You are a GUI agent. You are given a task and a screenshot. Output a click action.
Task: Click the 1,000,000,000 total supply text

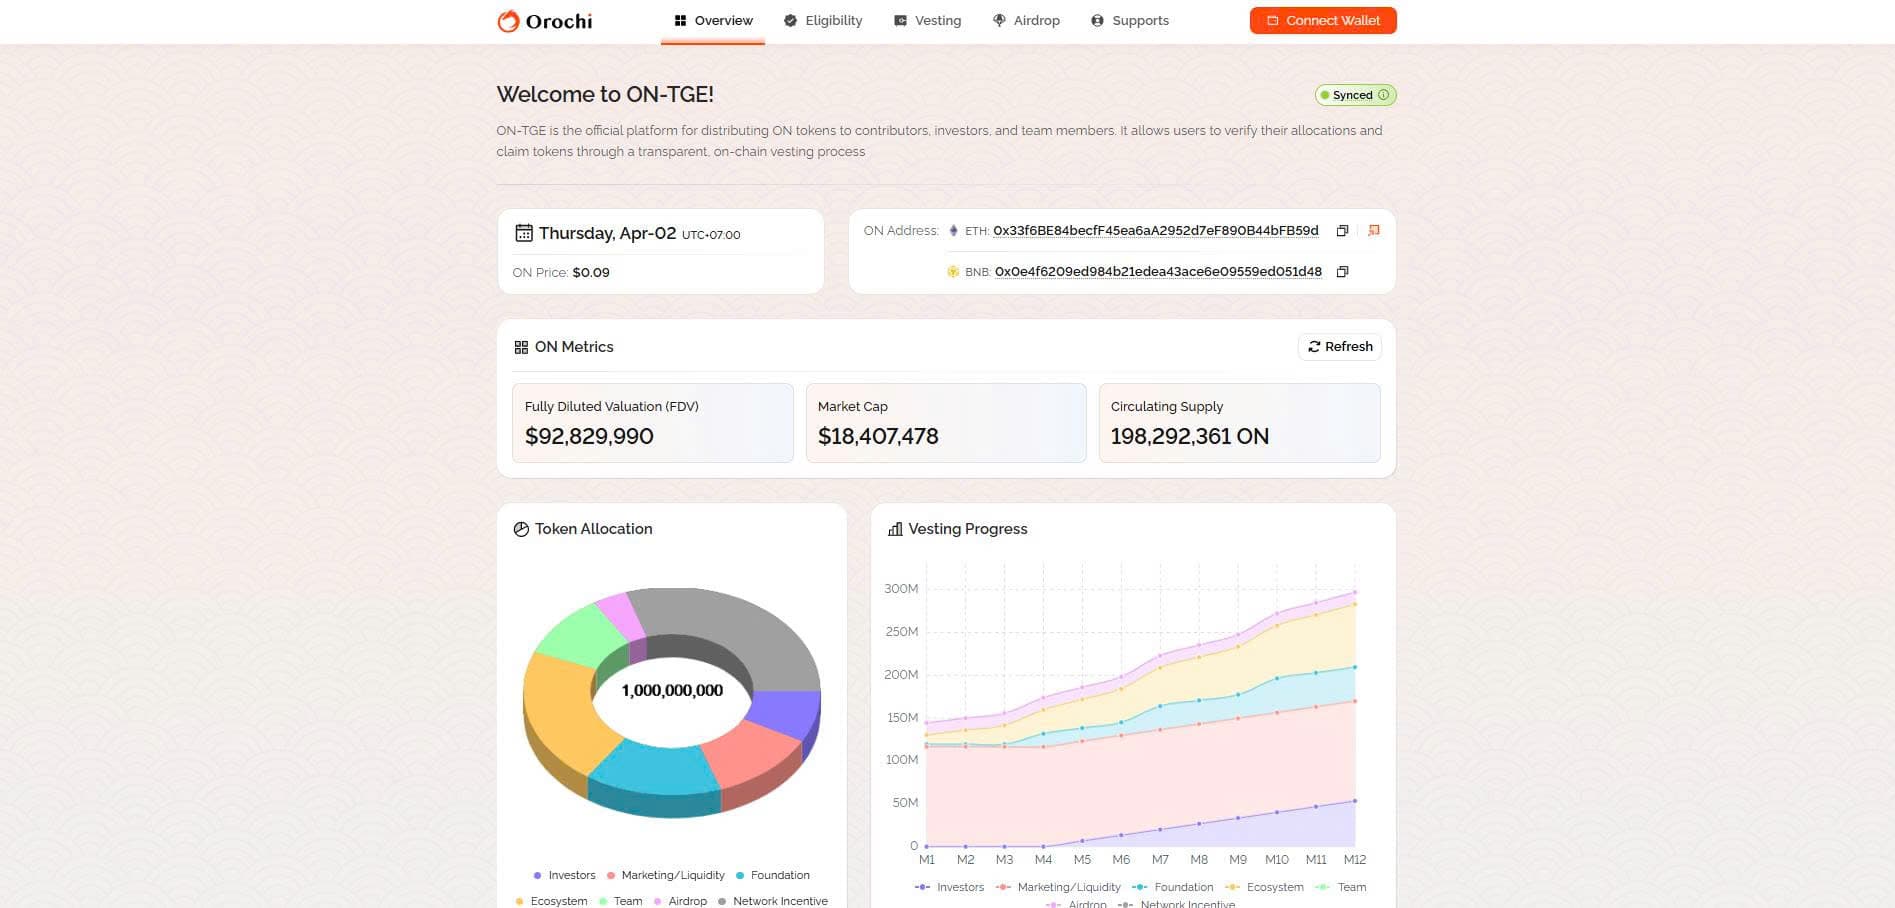point(672,691)
